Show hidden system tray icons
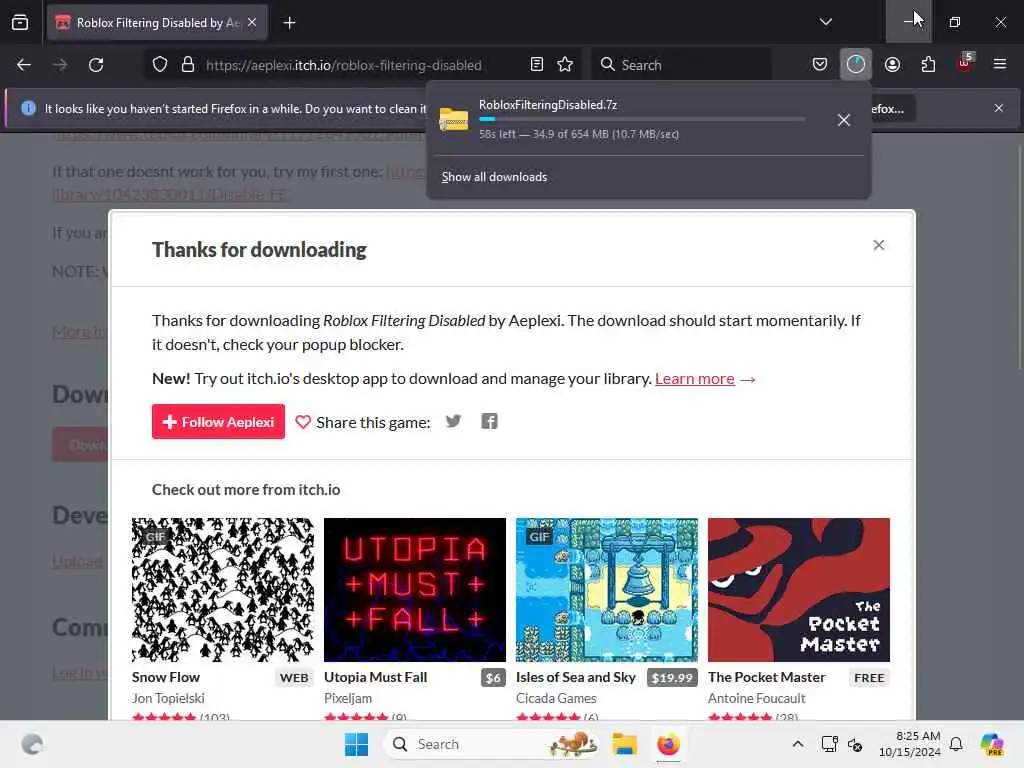1024x768 pixels. [x=798, y=744]
